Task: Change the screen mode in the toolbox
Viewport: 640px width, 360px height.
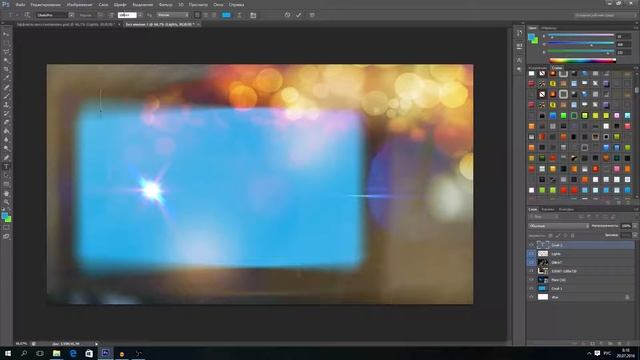Action: [6, 236]
